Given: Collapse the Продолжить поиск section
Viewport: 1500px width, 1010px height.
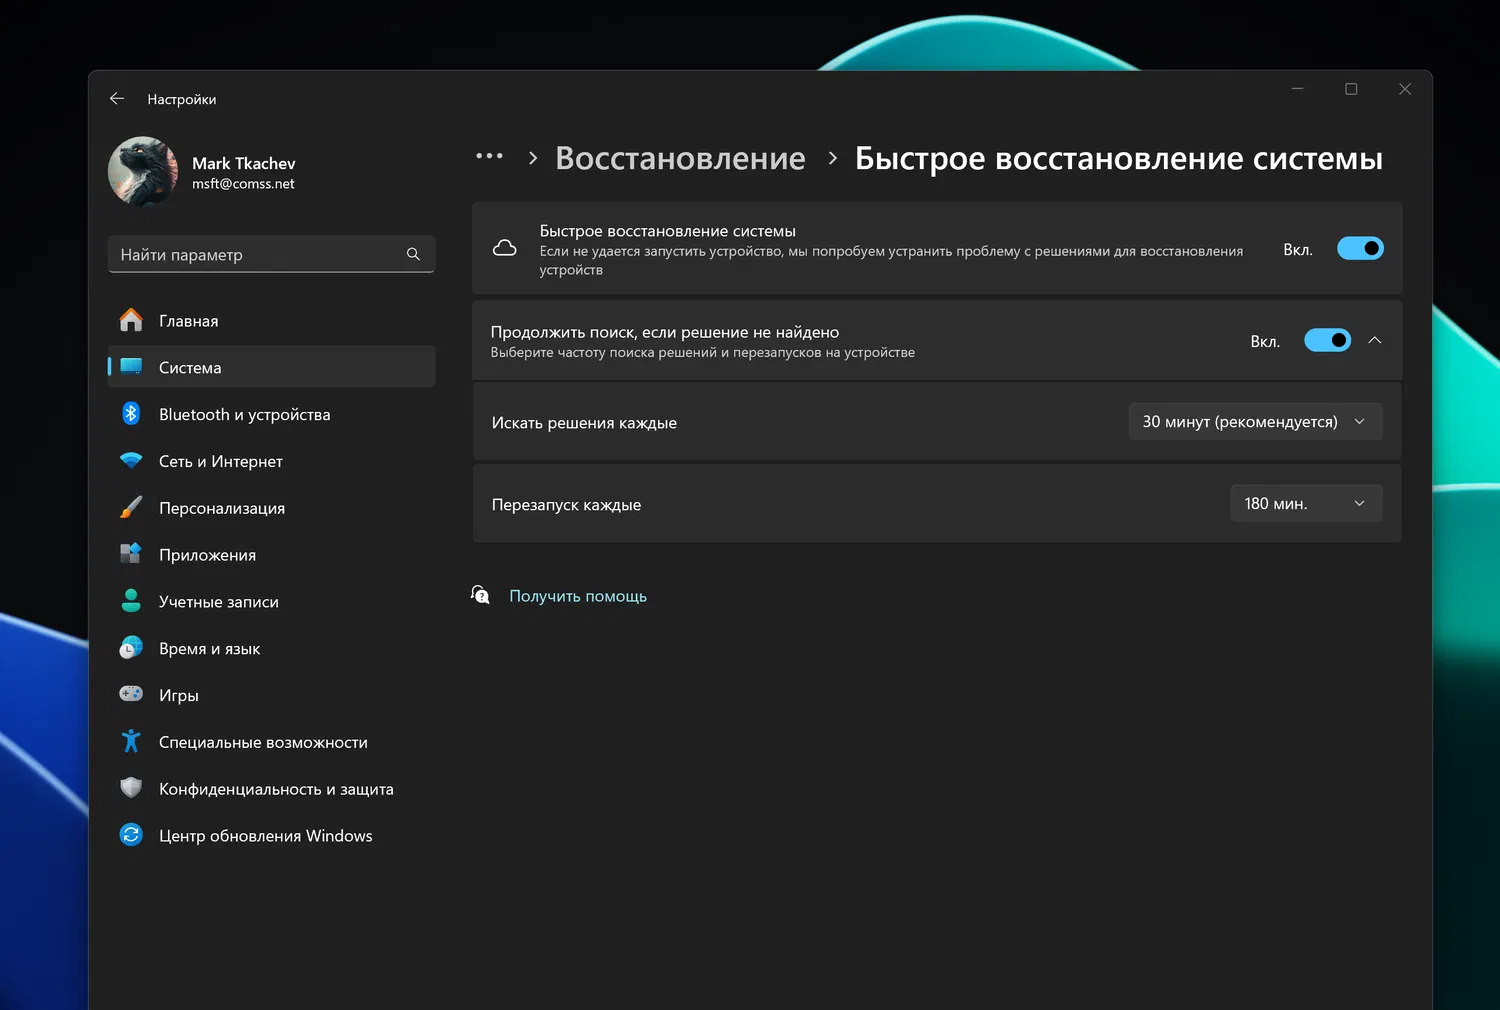Looking at the screenshot, I should tap(1375, 340).
